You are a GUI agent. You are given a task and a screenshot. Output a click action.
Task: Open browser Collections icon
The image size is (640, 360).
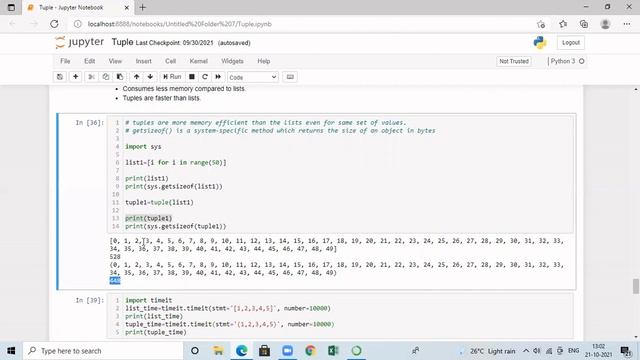(584, 24)
